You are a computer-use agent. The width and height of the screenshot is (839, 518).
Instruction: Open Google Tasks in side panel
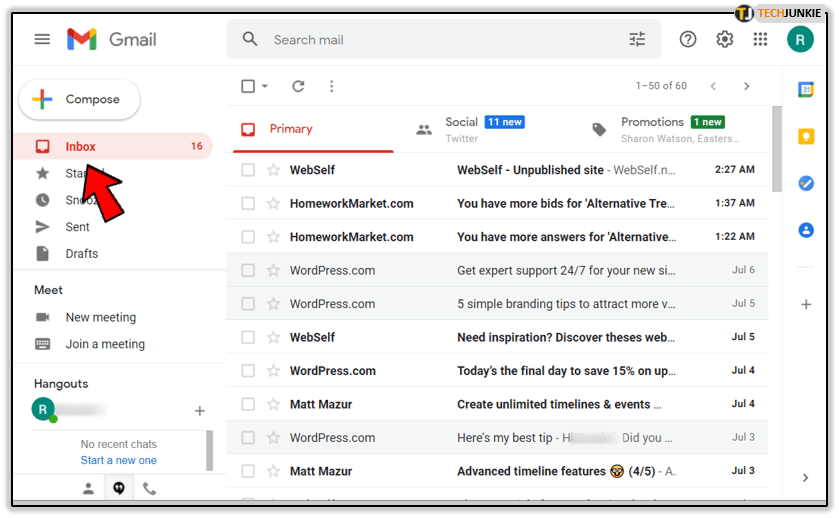[x=806, y=183]
